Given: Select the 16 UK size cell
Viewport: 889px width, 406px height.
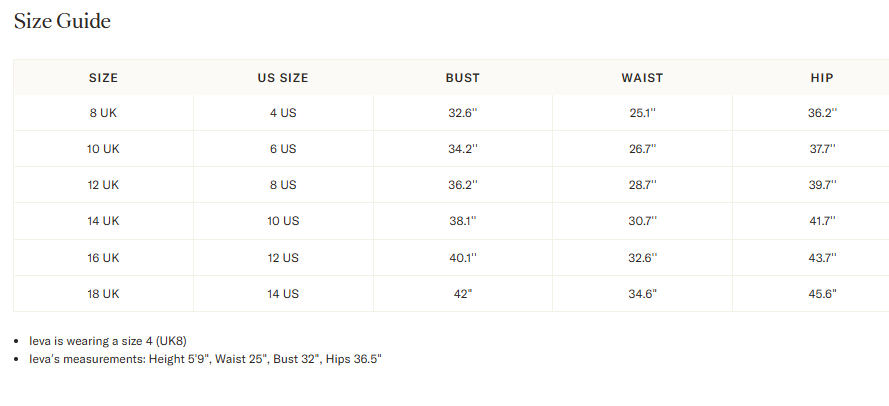Looking at the screenshot, I should [103, 257].
